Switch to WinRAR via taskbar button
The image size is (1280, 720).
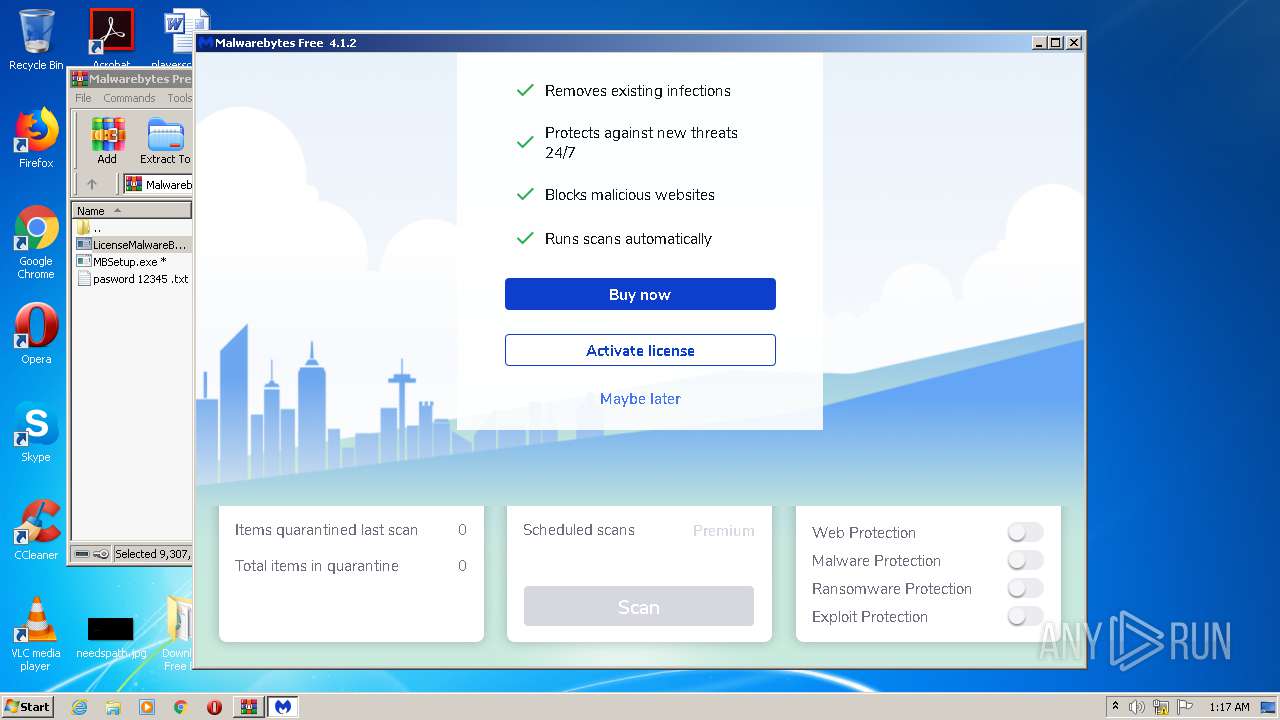[248, 707]
